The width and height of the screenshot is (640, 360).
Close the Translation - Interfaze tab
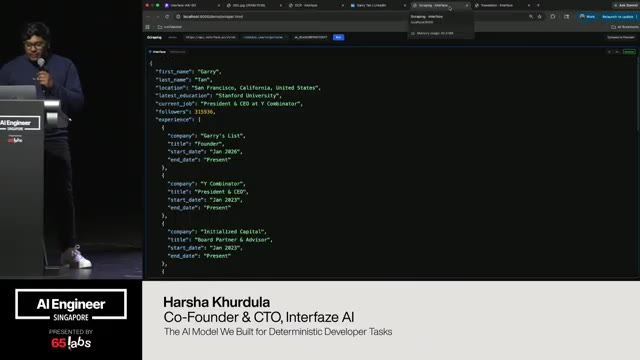(x=529, y=5)
